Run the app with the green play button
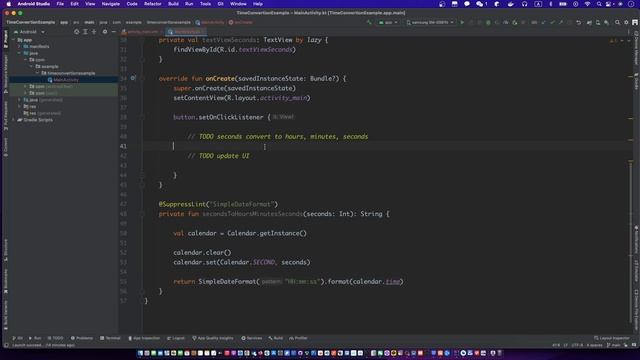Screen dimensions: 640x360 (x=462, y=22)
